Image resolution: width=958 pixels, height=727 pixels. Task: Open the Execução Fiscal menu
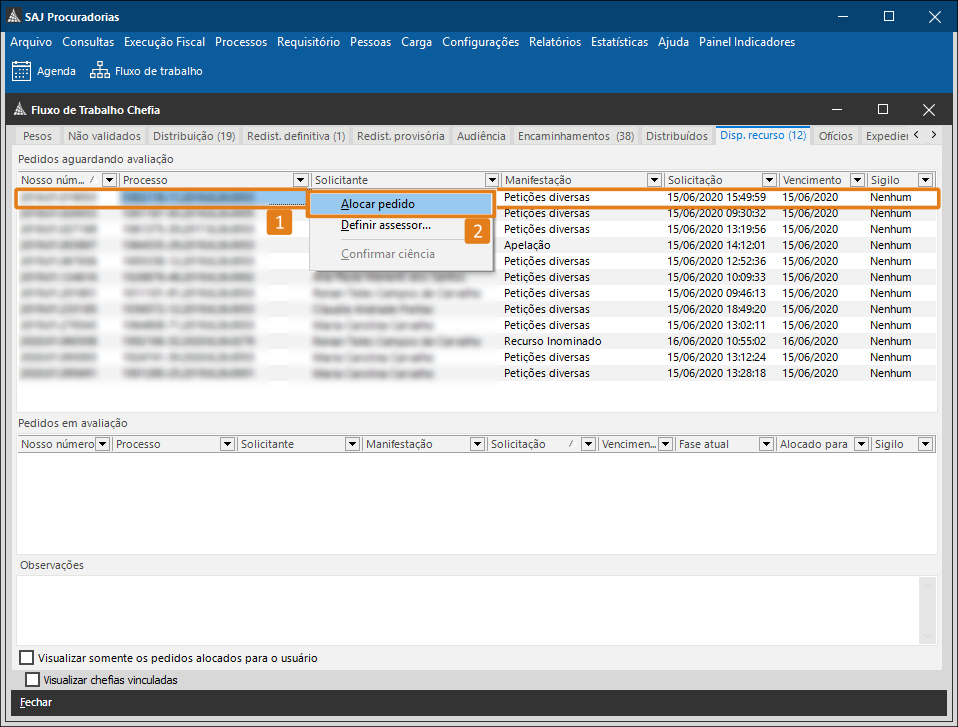(x=164, y=42)
